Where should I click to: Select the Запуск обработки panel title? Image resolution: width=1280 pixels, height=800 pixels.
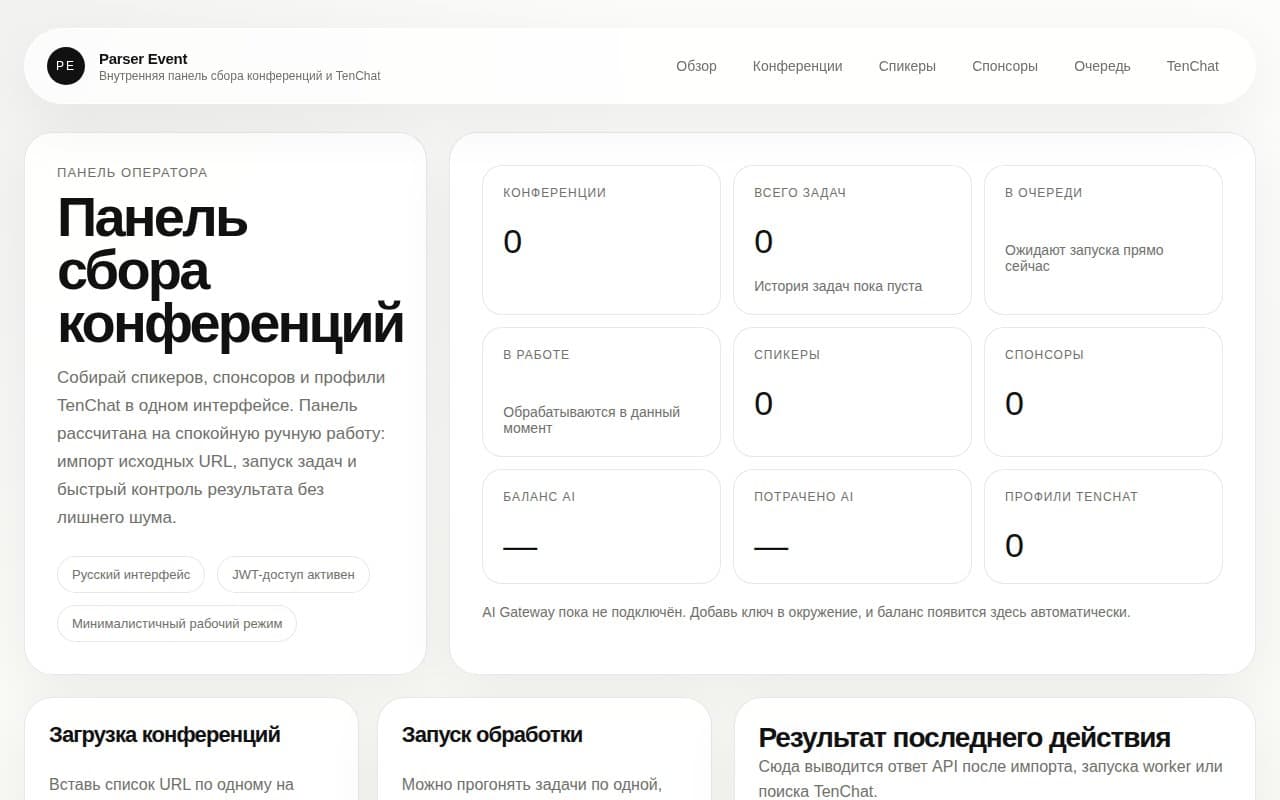[x=491, y=734]
